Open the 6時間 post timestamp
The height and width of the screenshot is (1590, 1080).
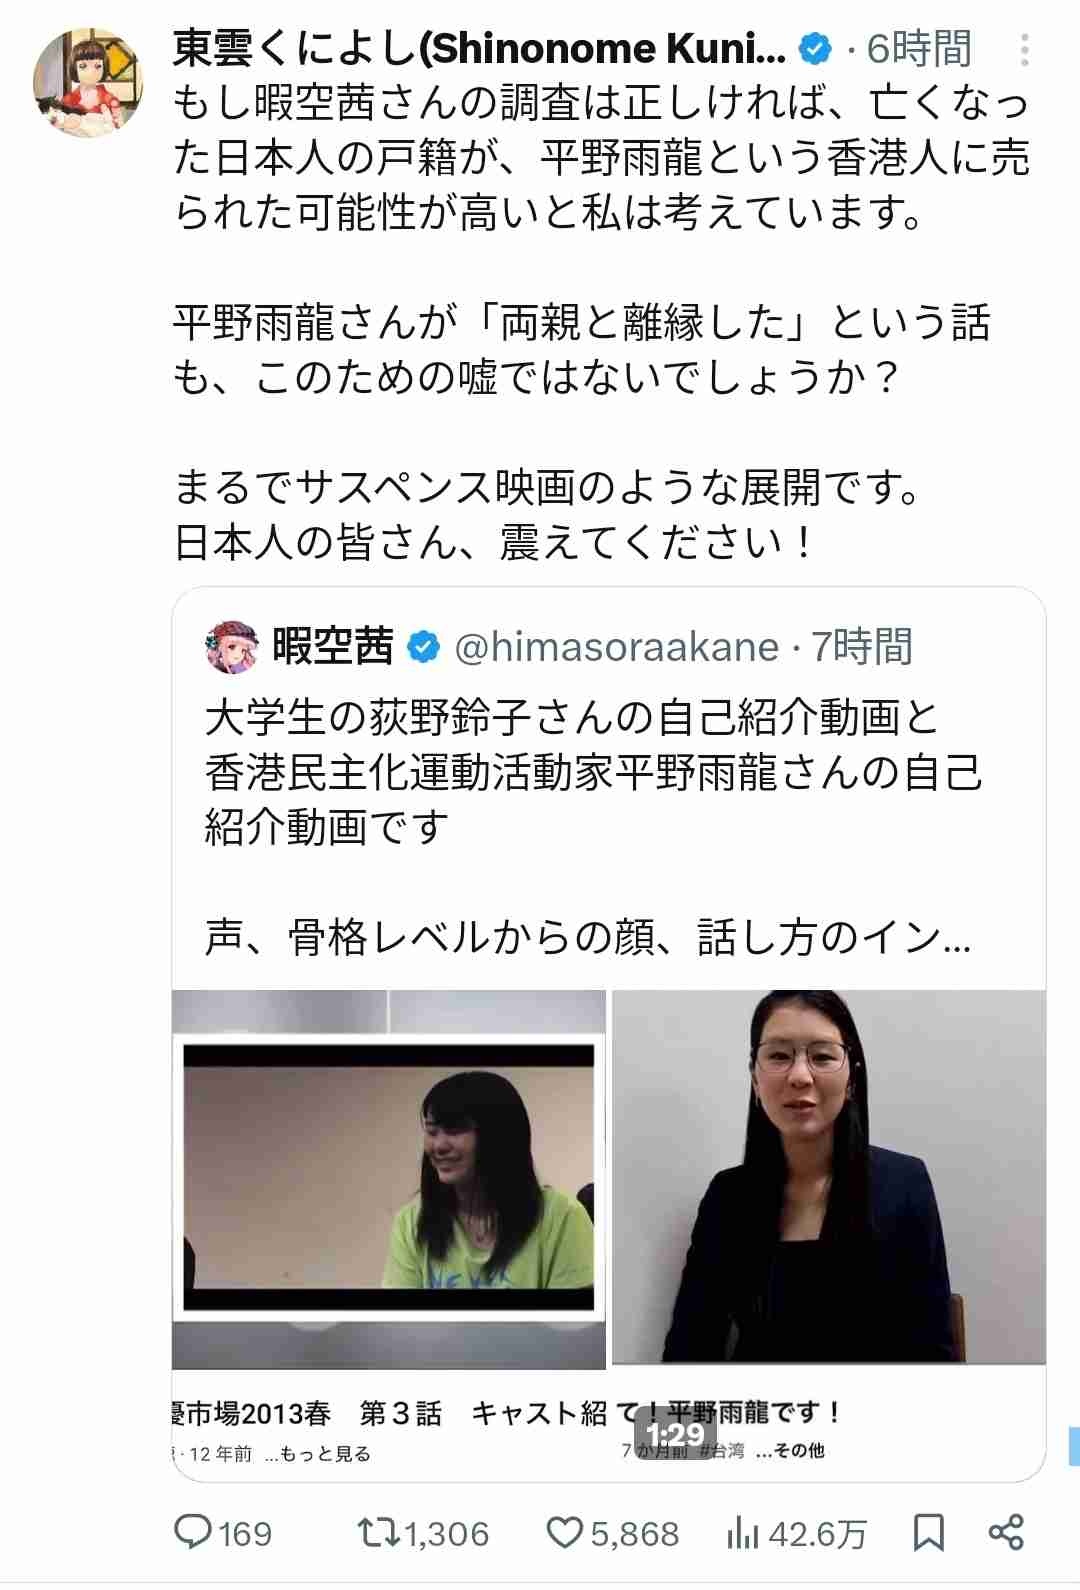point(918,48)
